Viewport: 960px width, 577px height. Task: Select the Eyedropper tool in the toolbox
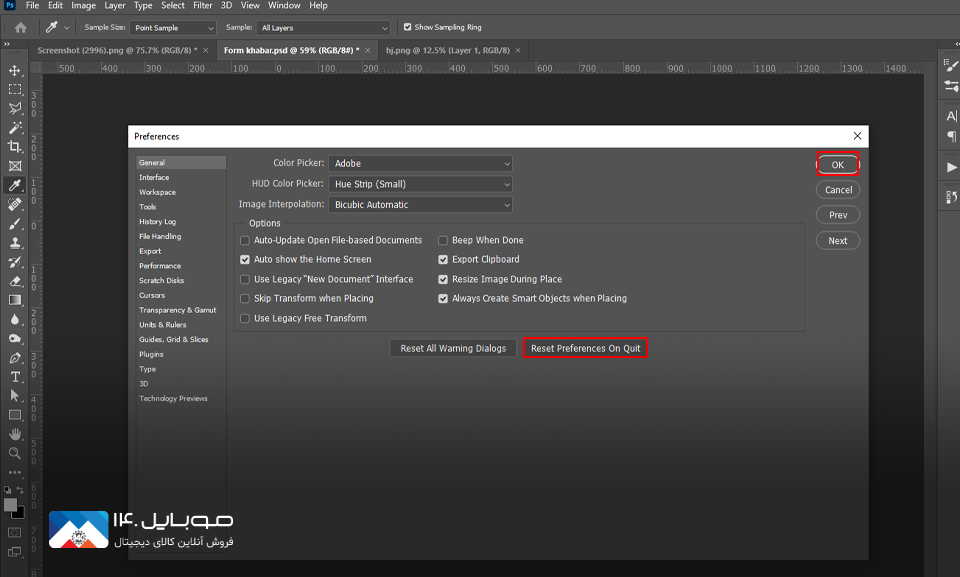(x=15, y=185)
